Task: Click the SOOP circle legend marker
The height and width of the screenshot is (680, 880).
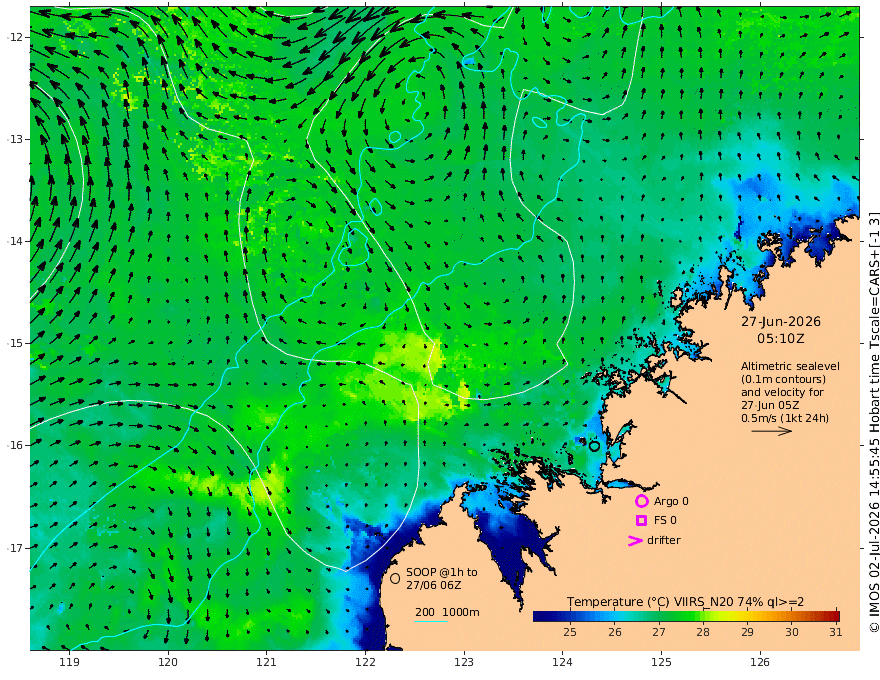Action: tap(395, 578)
